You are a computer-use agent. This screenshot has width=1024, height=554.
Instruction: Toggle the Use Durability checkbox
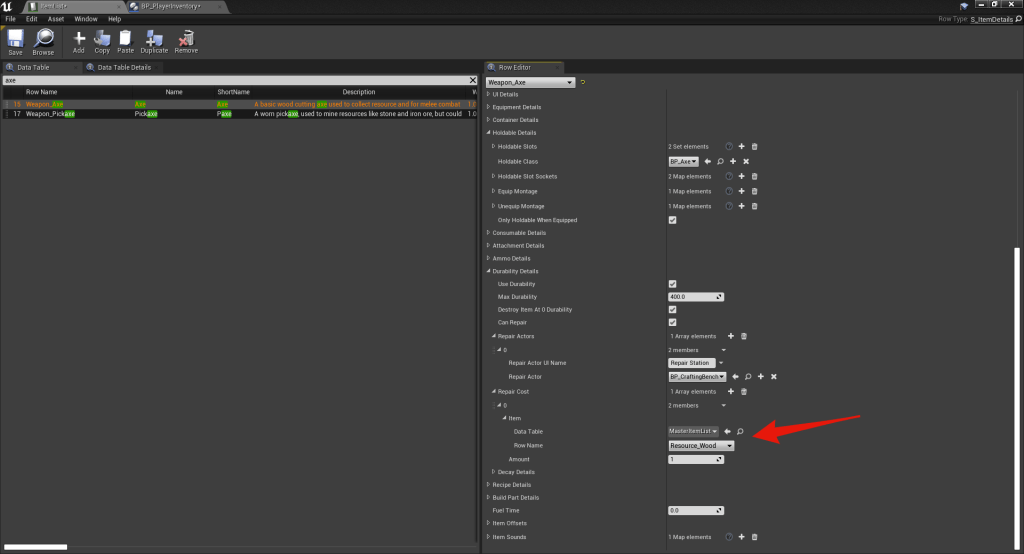(x=672, y=284)
